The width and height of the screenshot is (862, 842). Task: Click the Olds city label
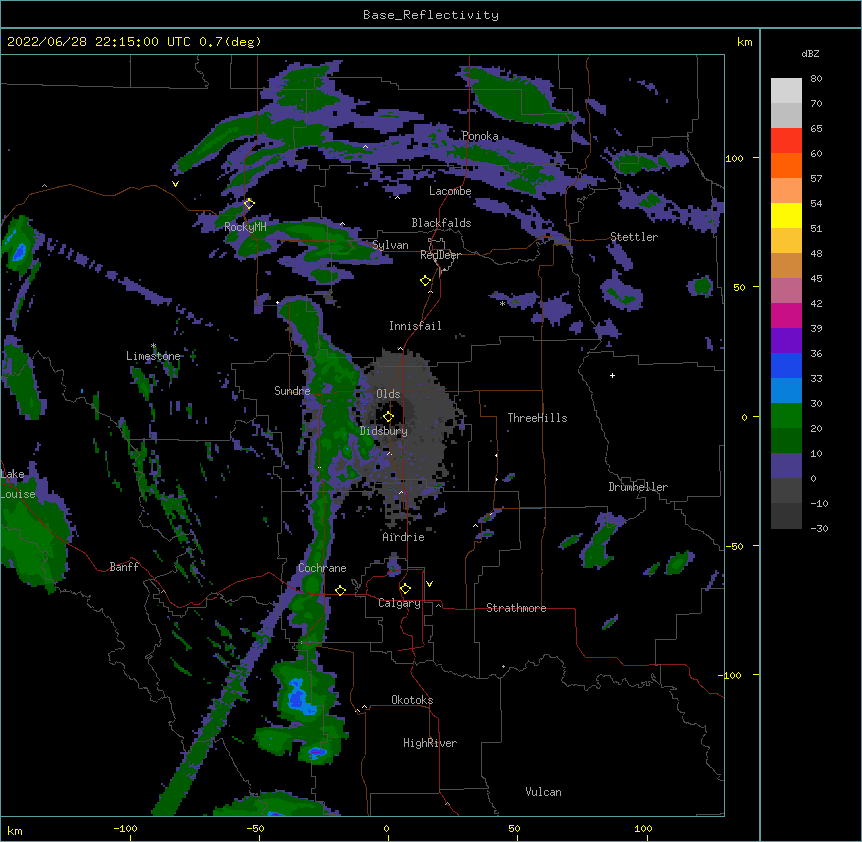[388, 394]
